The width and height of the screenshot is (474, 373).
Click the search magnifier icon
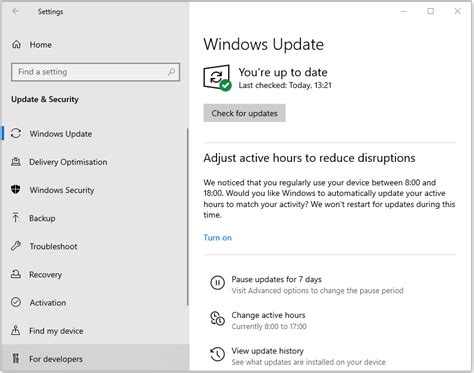point(171,72)
